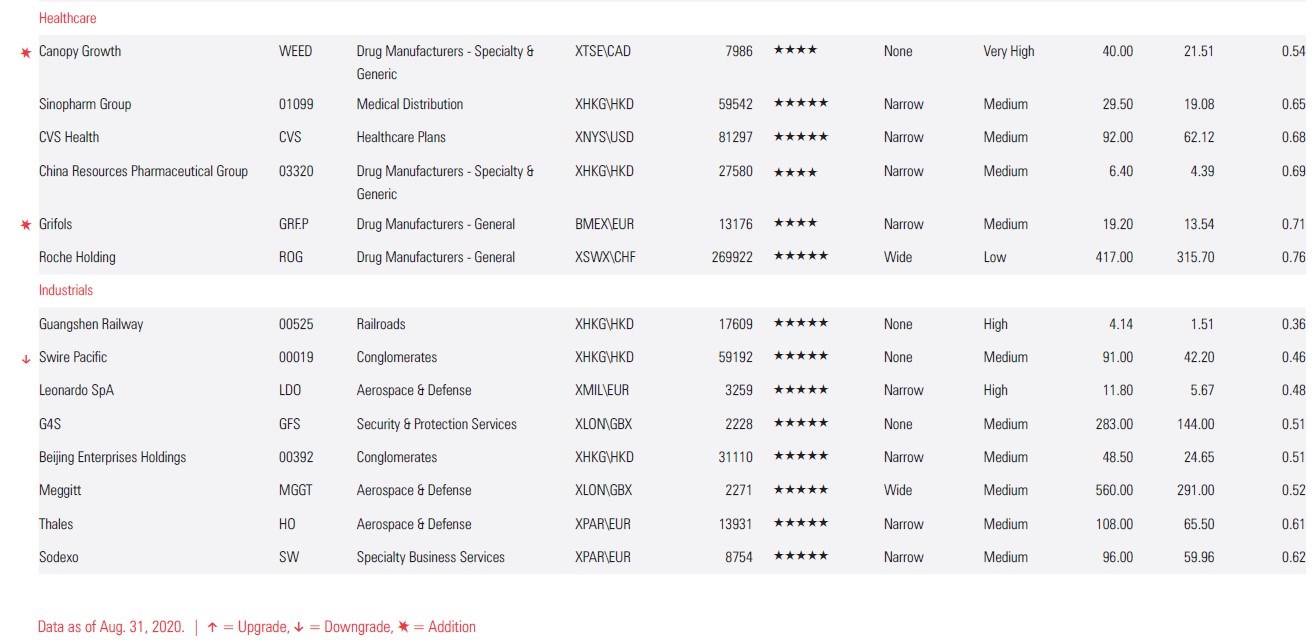1315x640 pixels.
Task: Click Roche Holding's five-star rating
Action: [800, 257]
